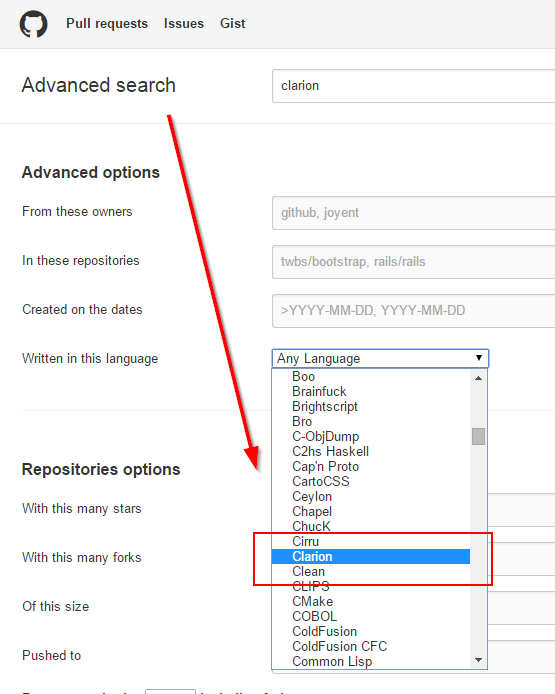Focus the From these owners field
The width and height of the screenshot is (555, 694).
413,213
